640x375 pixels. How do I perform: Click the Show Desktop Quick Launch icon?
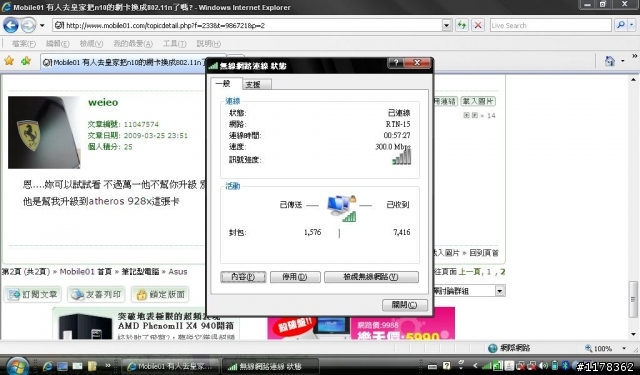tap(62, 366)
